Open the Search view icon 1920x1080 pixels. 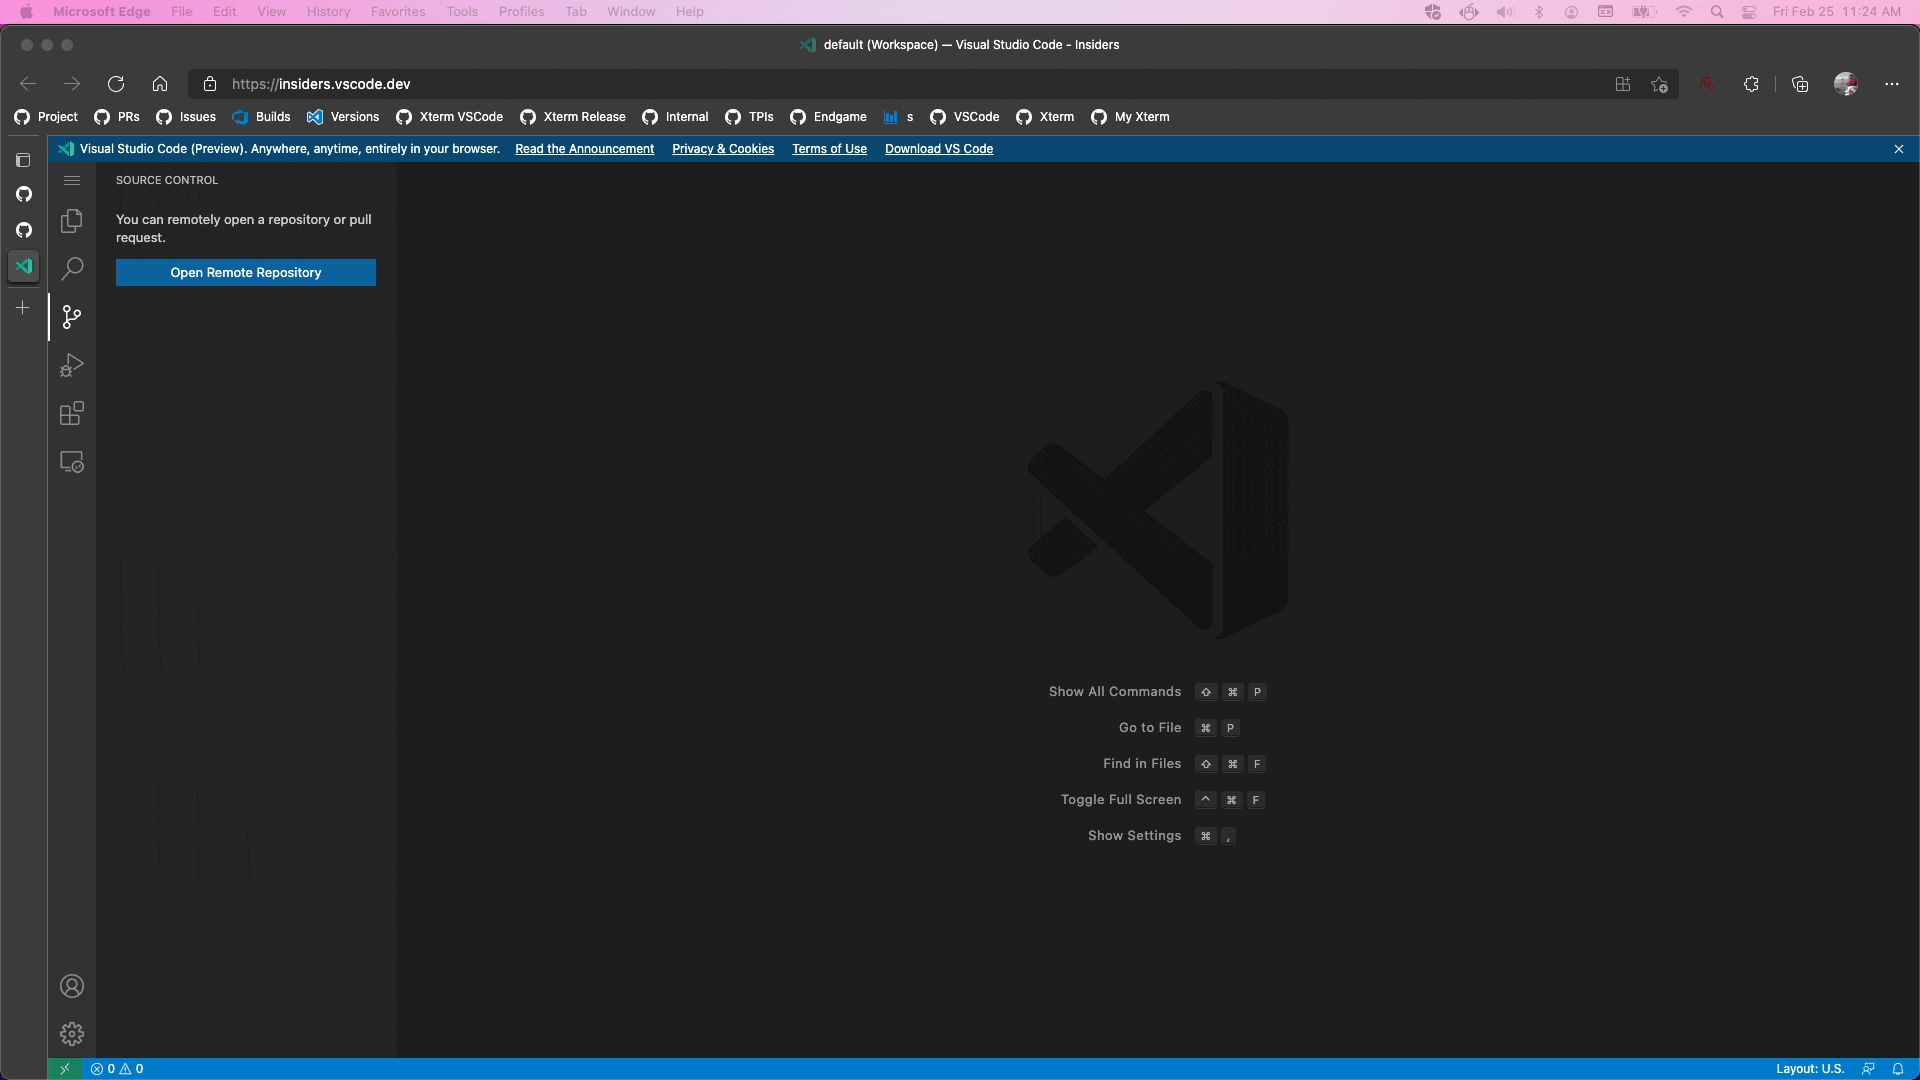pos(72,269)
